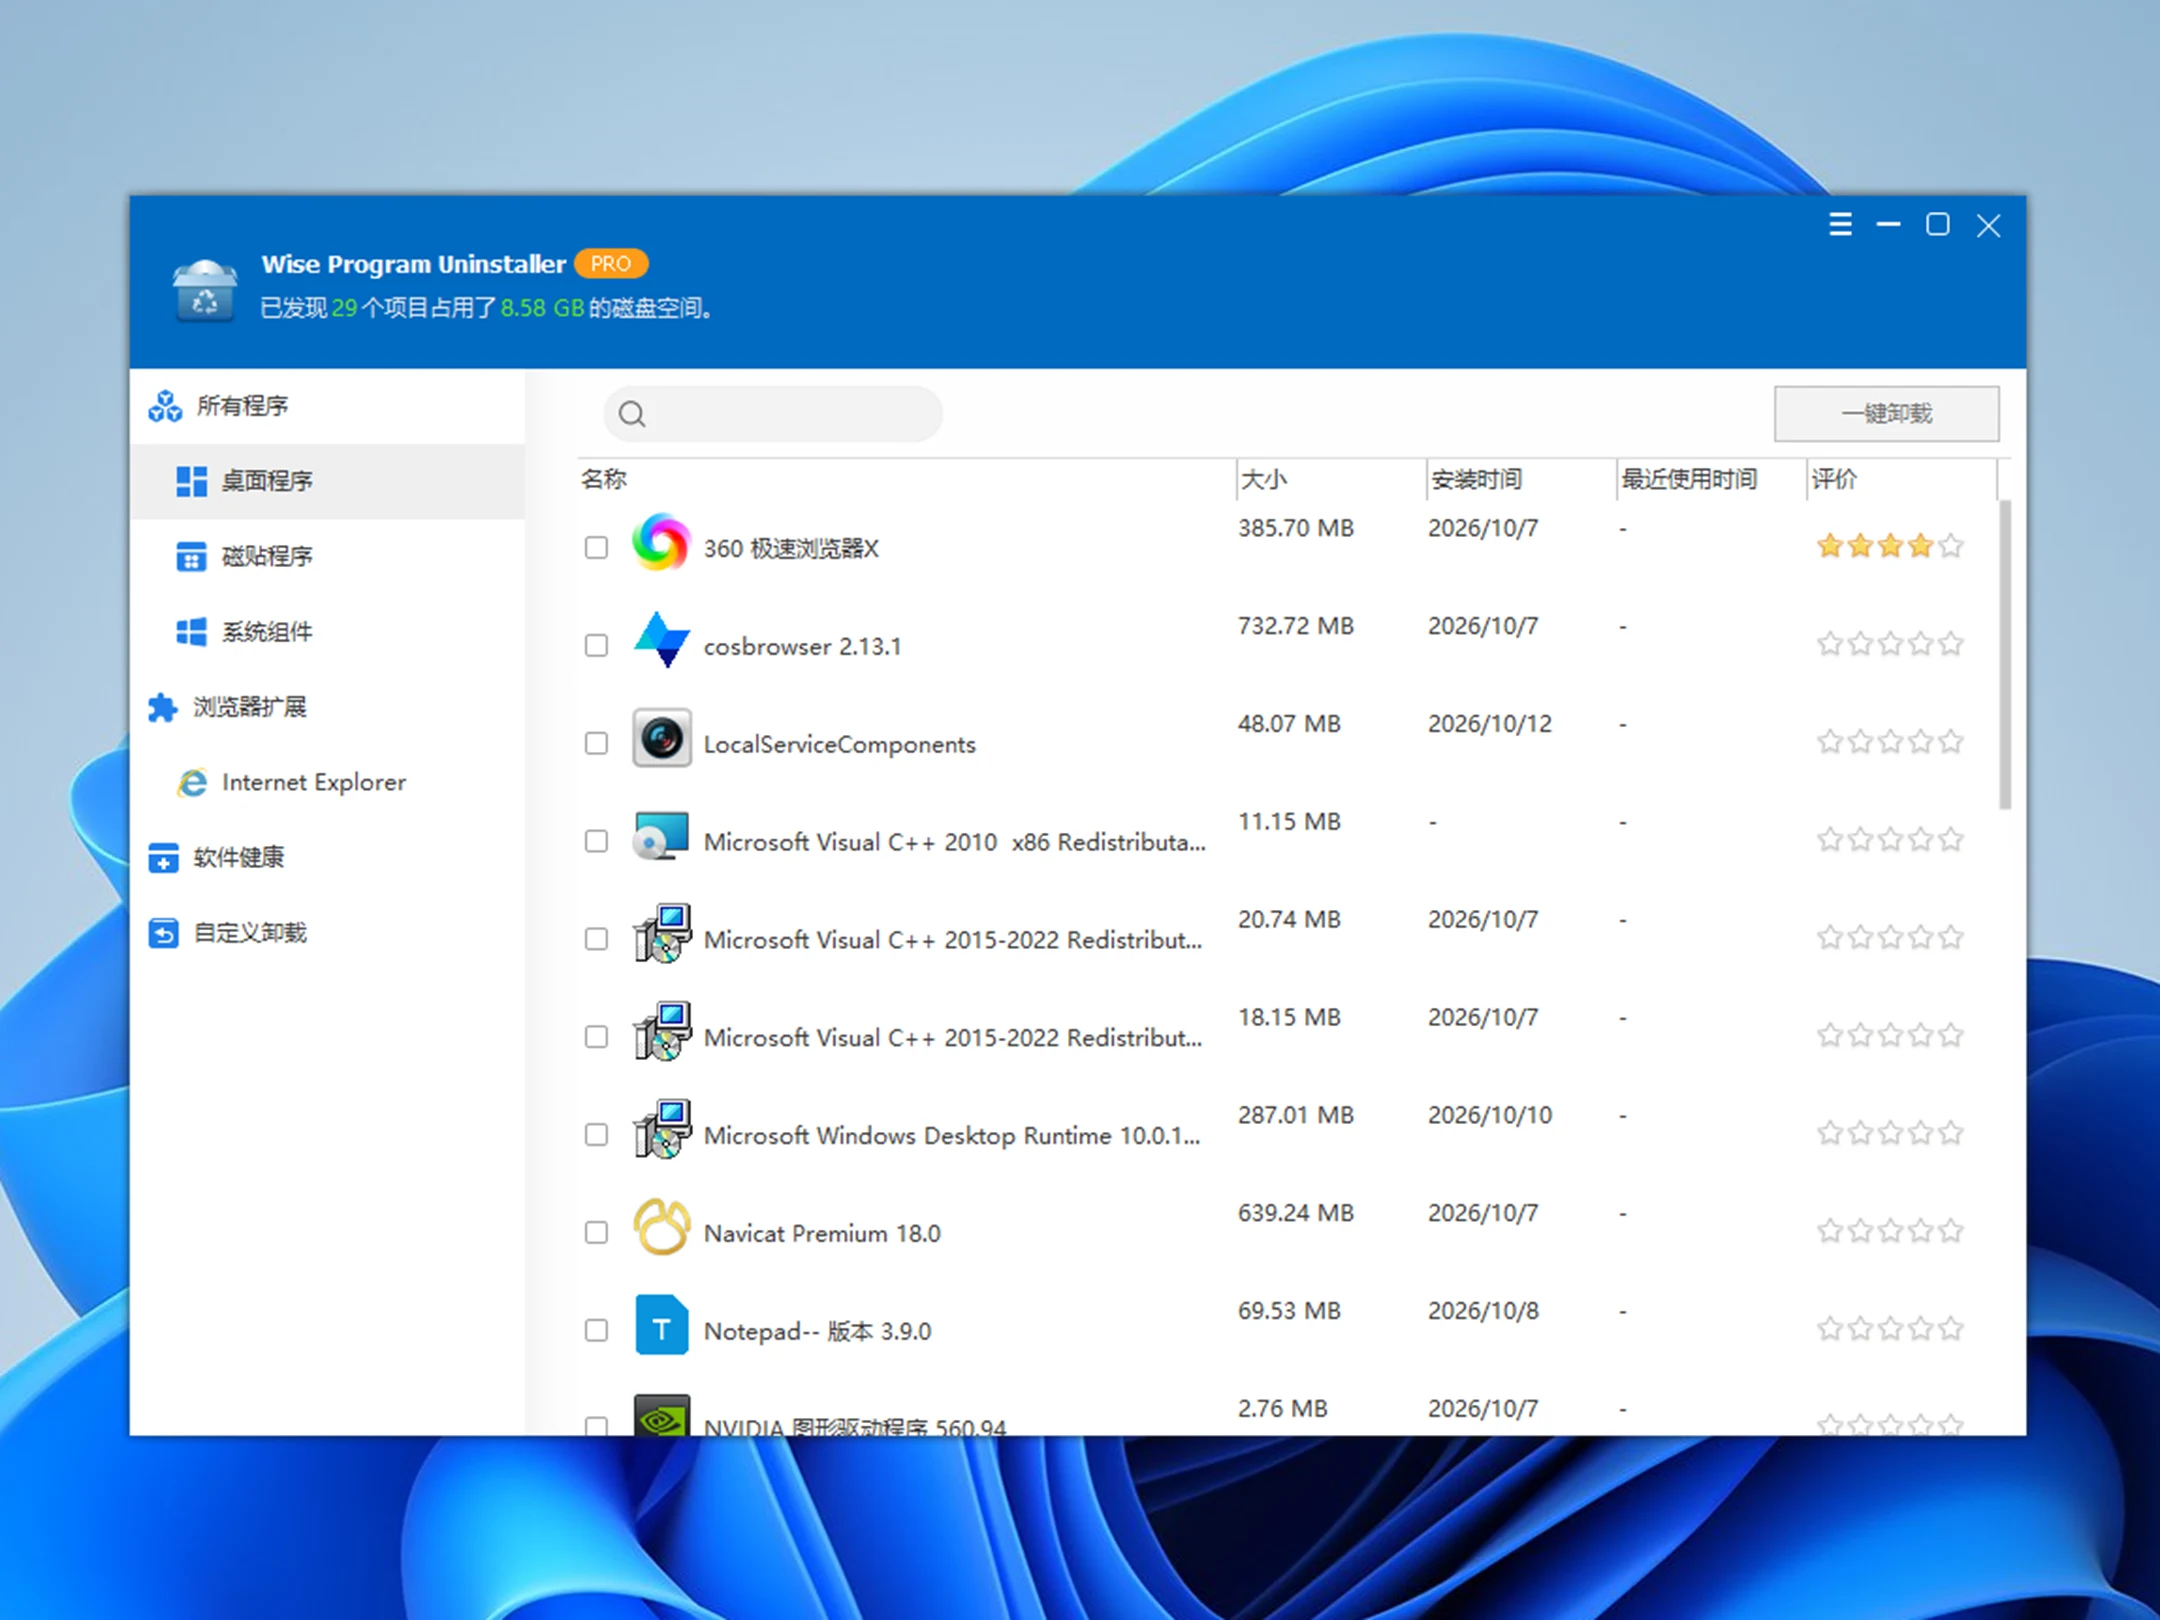The image size is (2160, 1620).
Task: Select 桌面程序 in the sidebar
Action: [327, 481]
